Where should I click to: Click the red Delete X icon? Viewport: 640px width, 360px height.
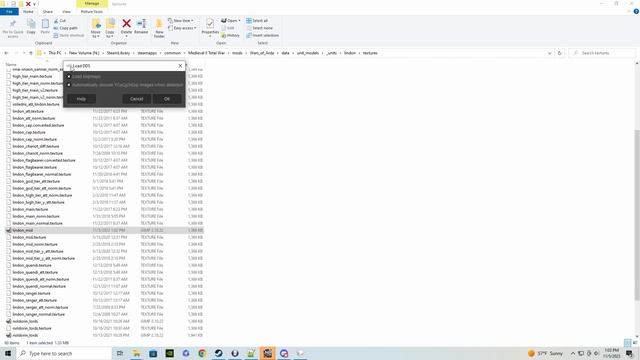click(127, 24)
